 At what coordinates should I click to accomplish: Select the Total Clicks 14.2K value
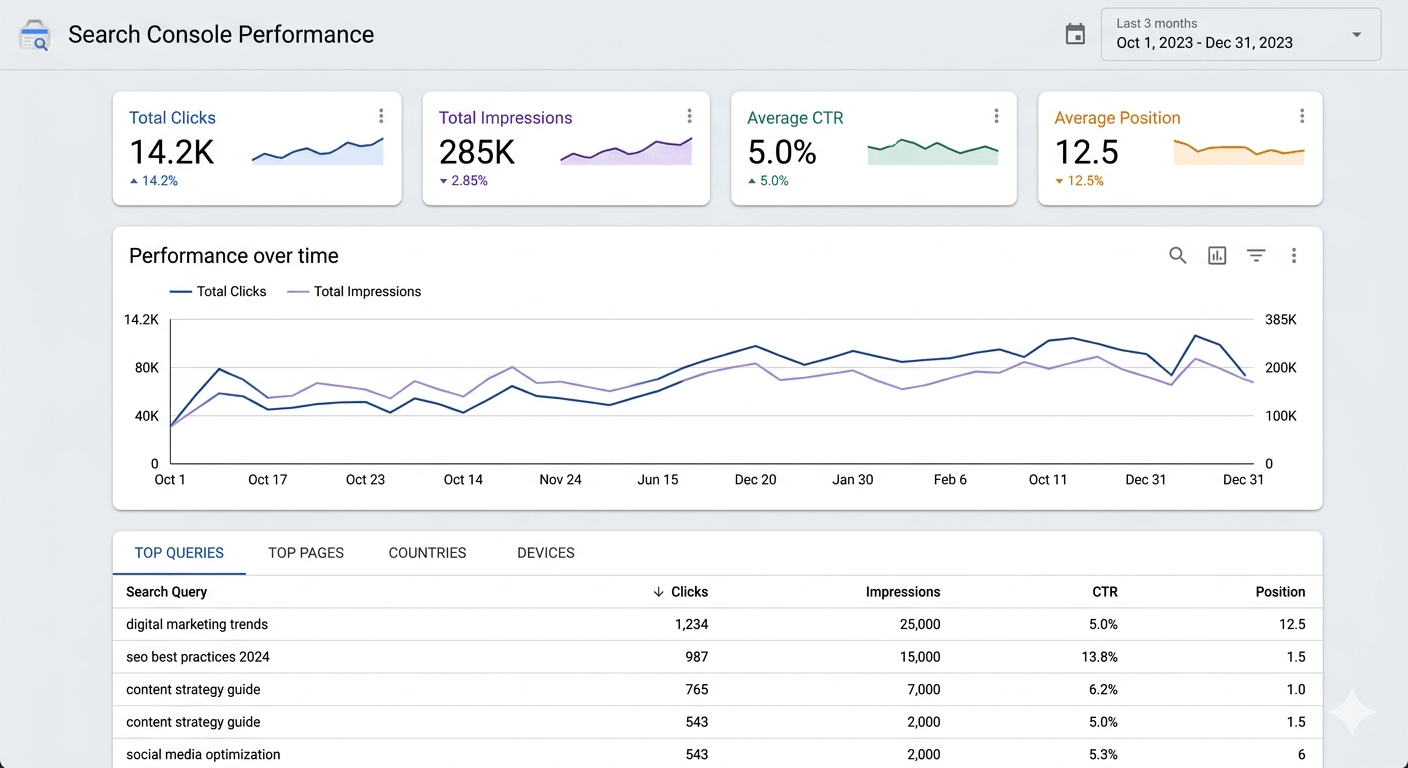pyautogui.click(x=172, y=152)
